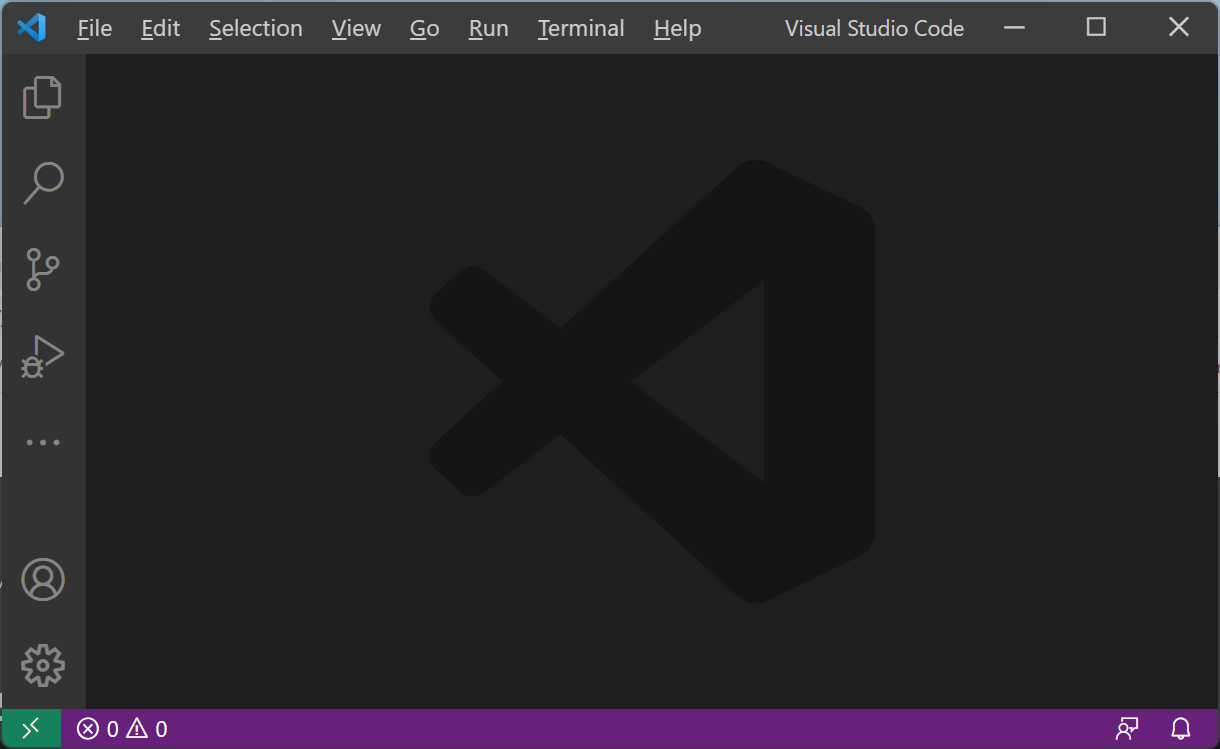Open the Run menu
1220x749 pixels.
(489, 29)
